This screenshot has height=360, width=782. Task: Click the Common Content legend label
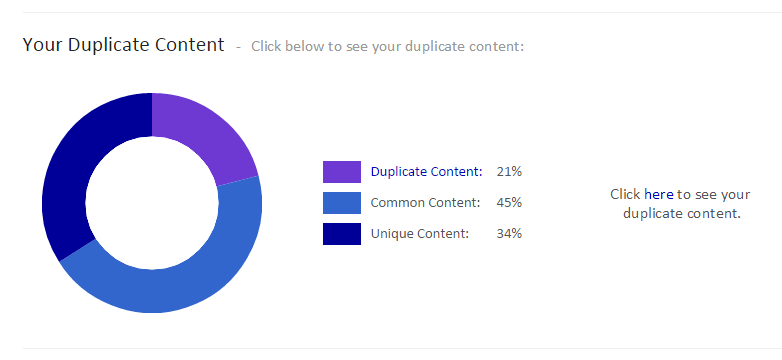tap(425, 203)
